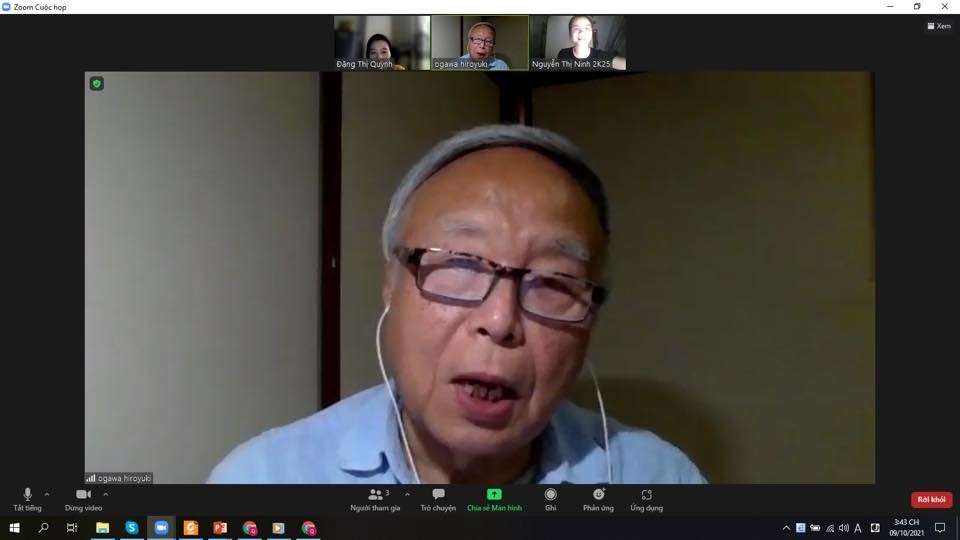This screenshot has width=960, height=540.
Task: Show hidden system tray icons
Action: (786, 528)
